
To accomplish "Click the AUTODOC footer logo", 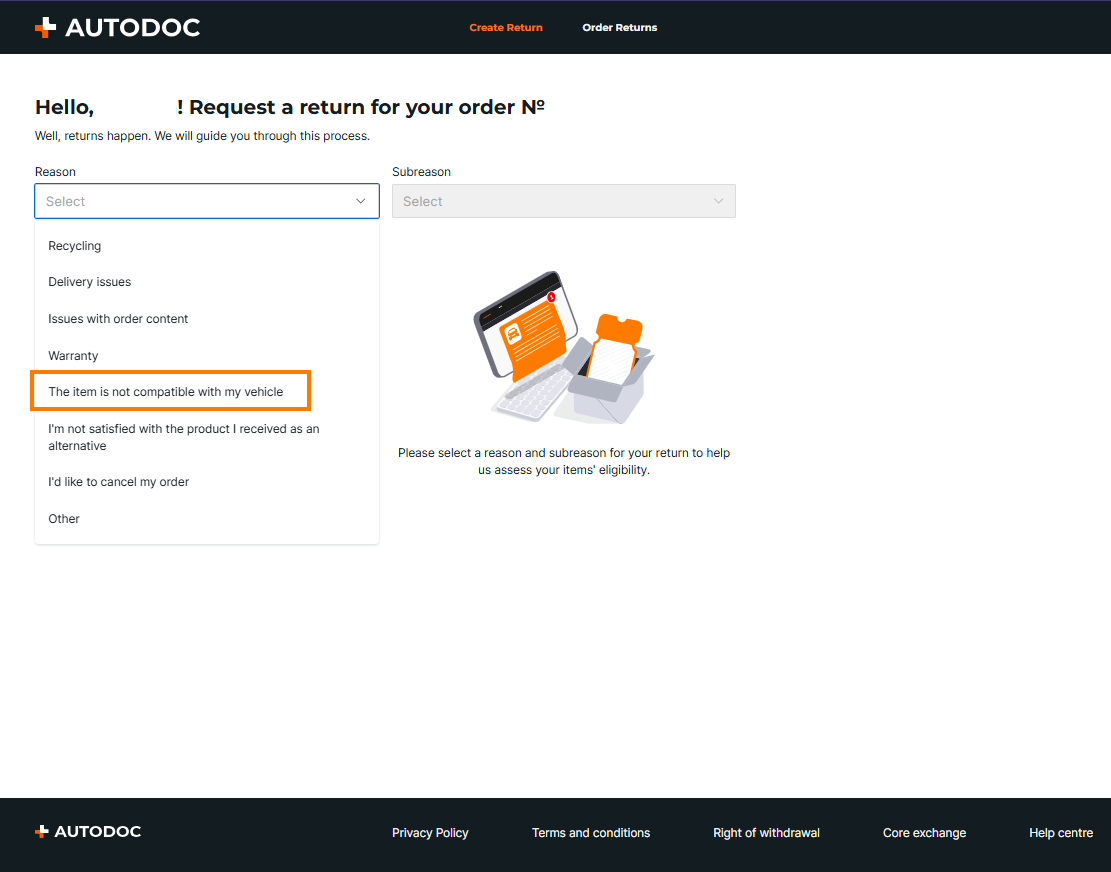I will (88, 832).
